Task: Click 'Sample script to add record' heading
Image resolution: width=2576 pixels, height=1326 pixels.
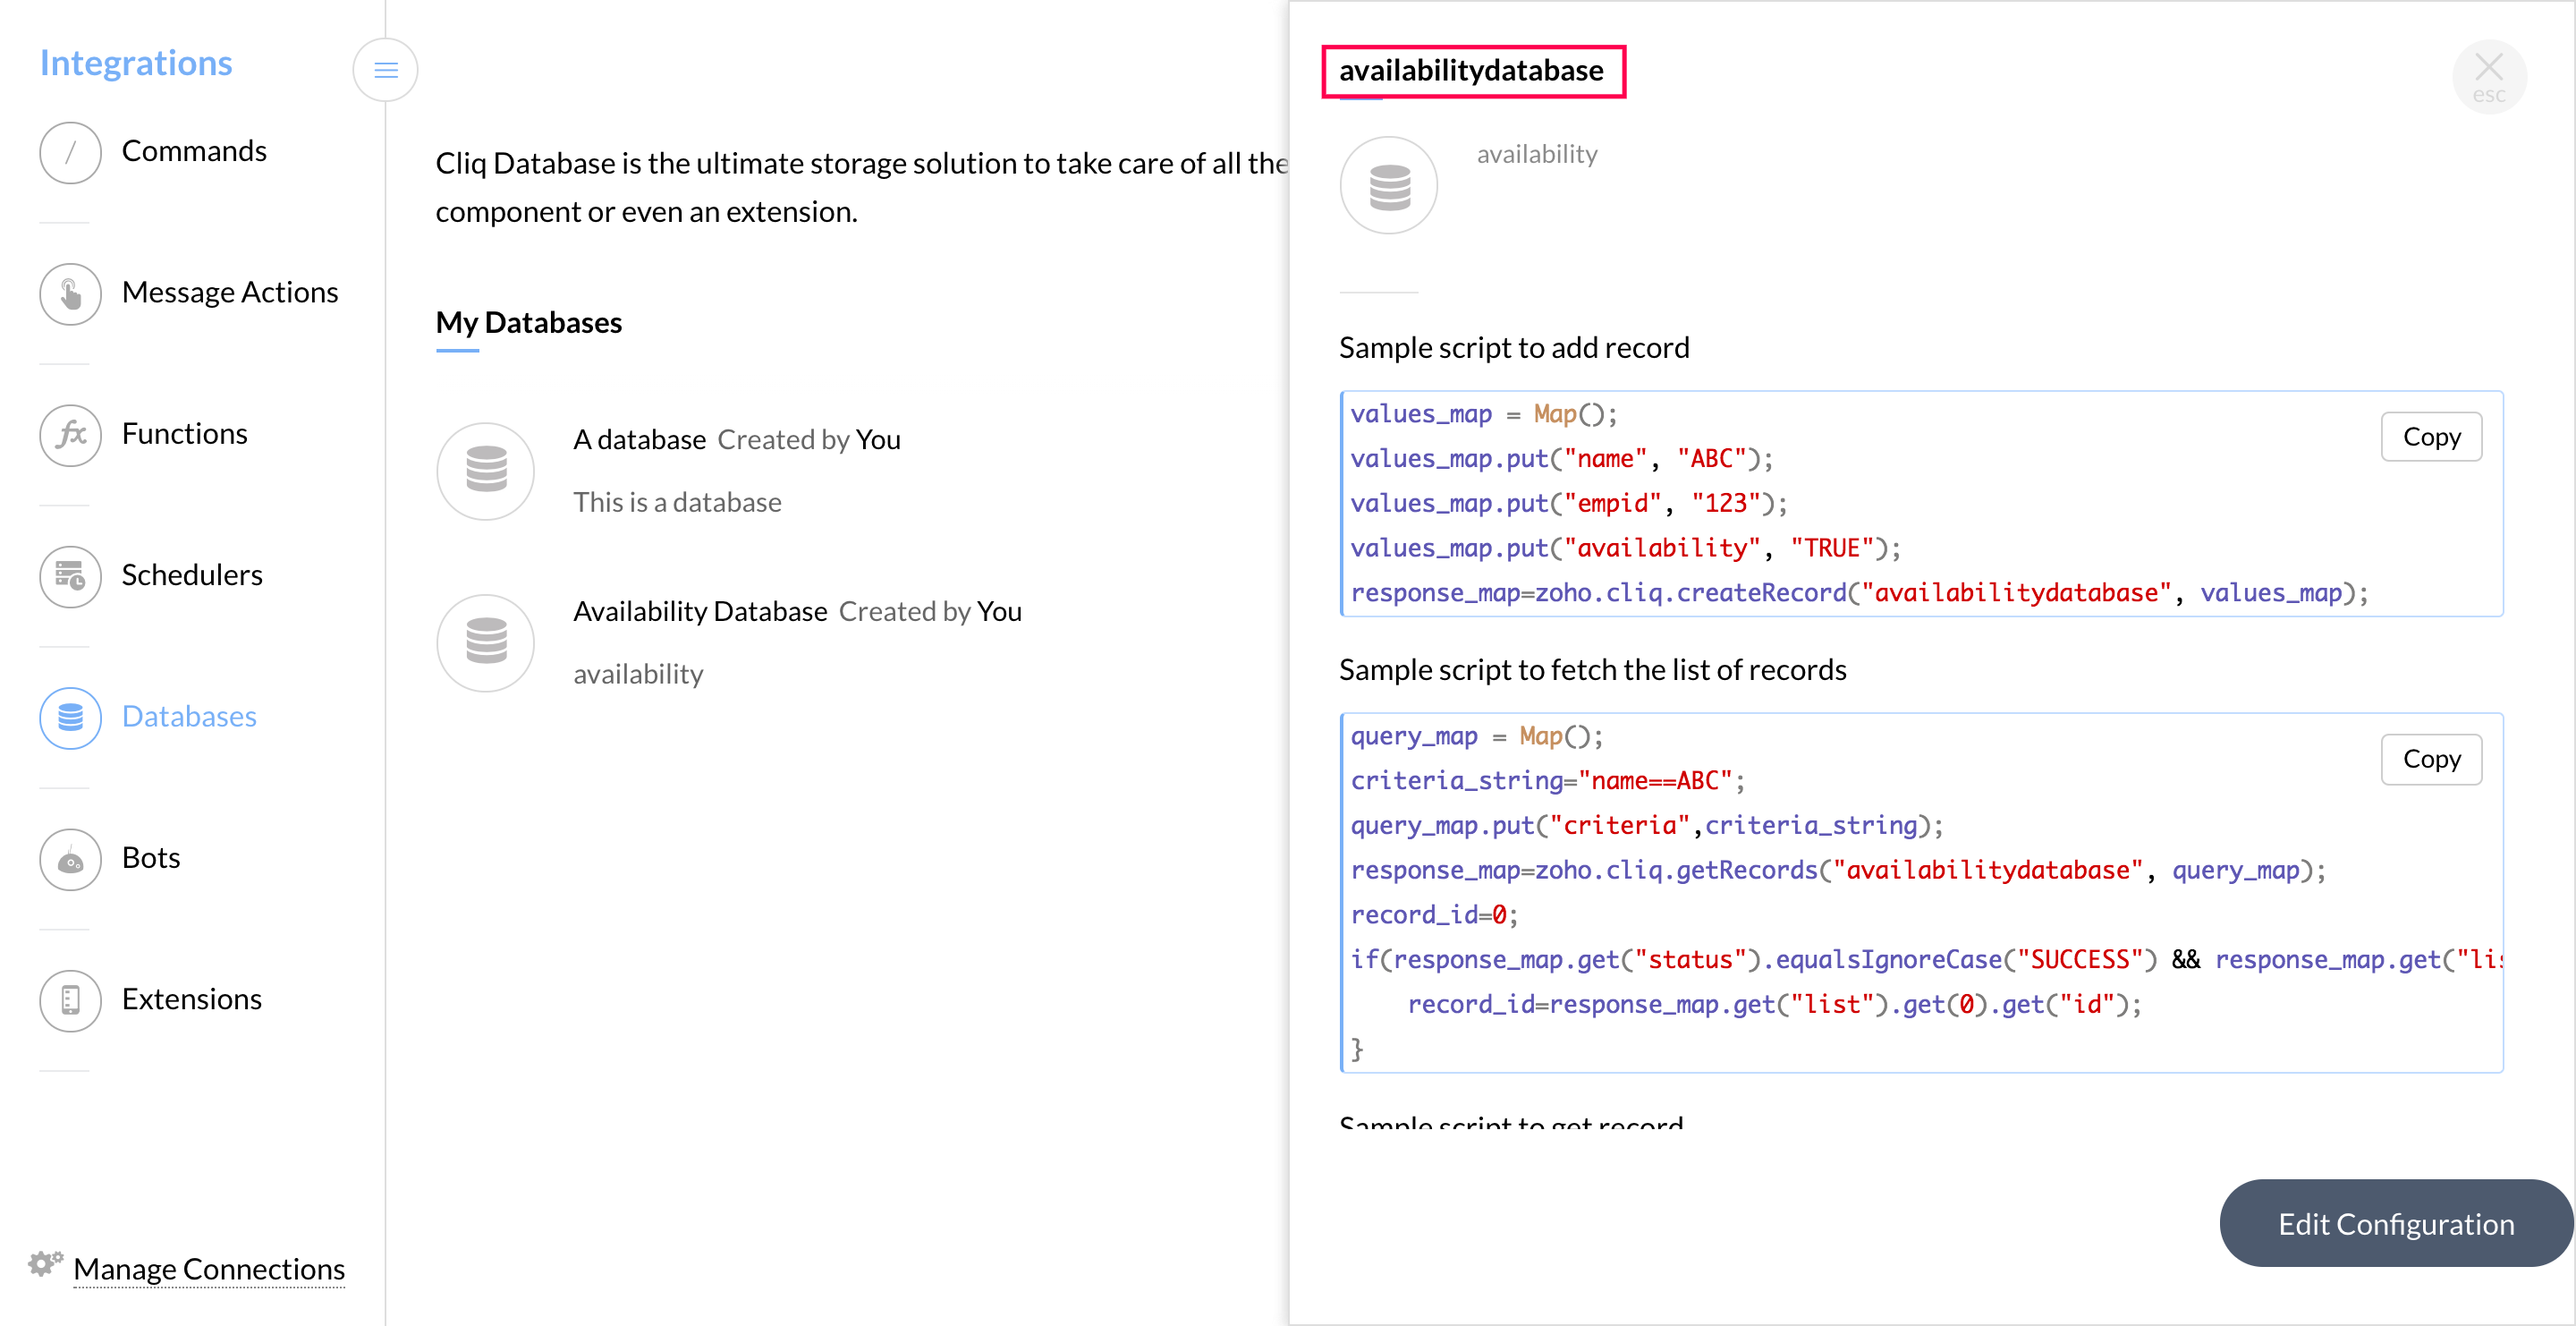Action: tap(1514, 347)
